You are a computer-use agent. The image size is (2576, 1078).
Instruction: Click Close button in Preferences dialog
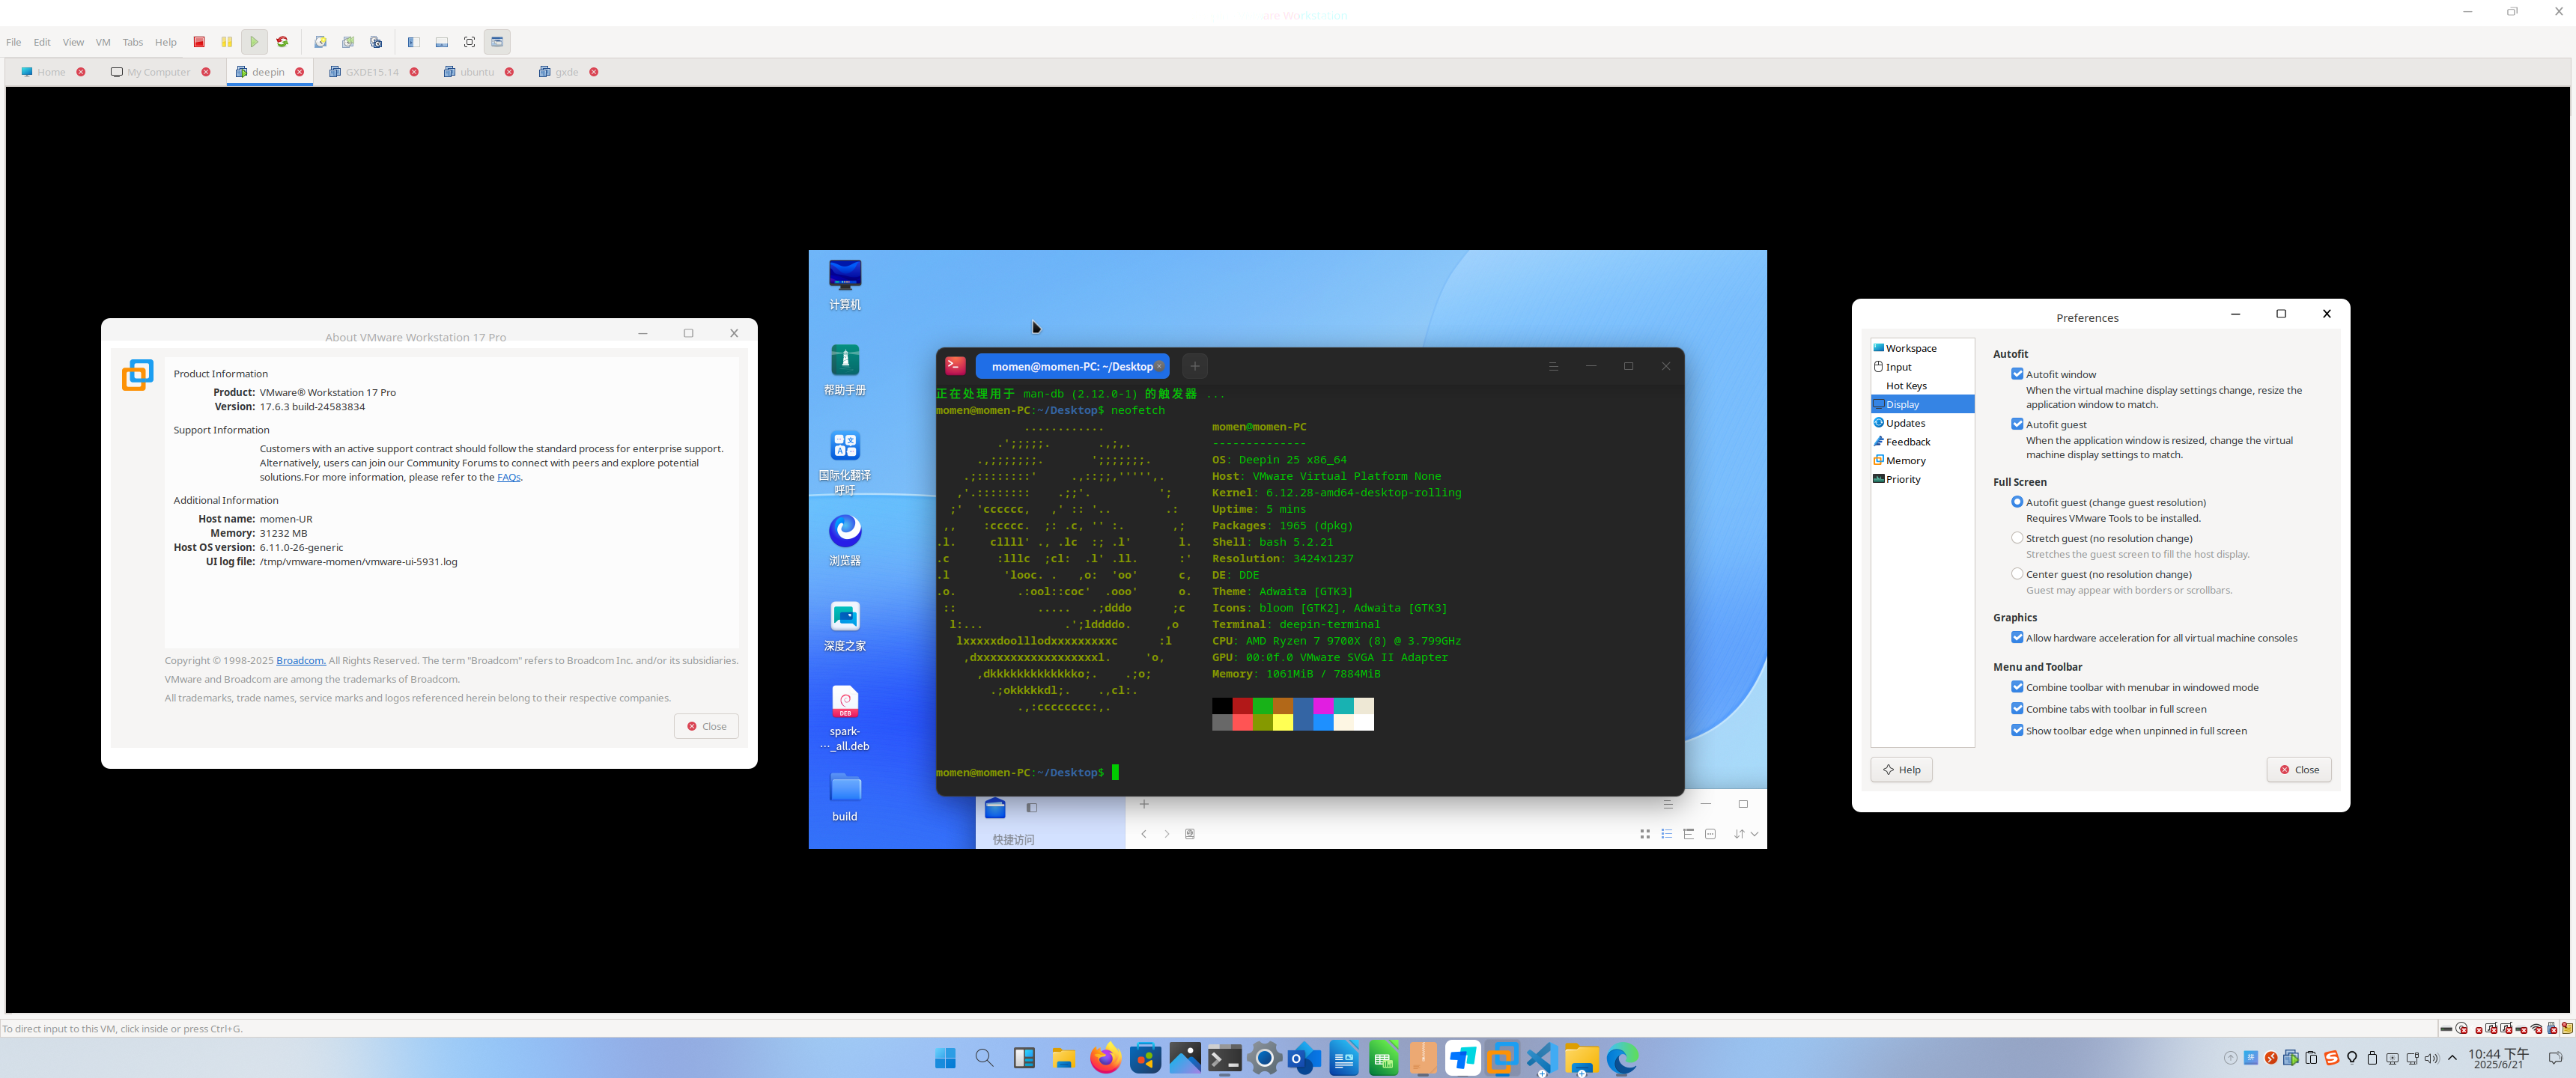[x=2298, y=770]
